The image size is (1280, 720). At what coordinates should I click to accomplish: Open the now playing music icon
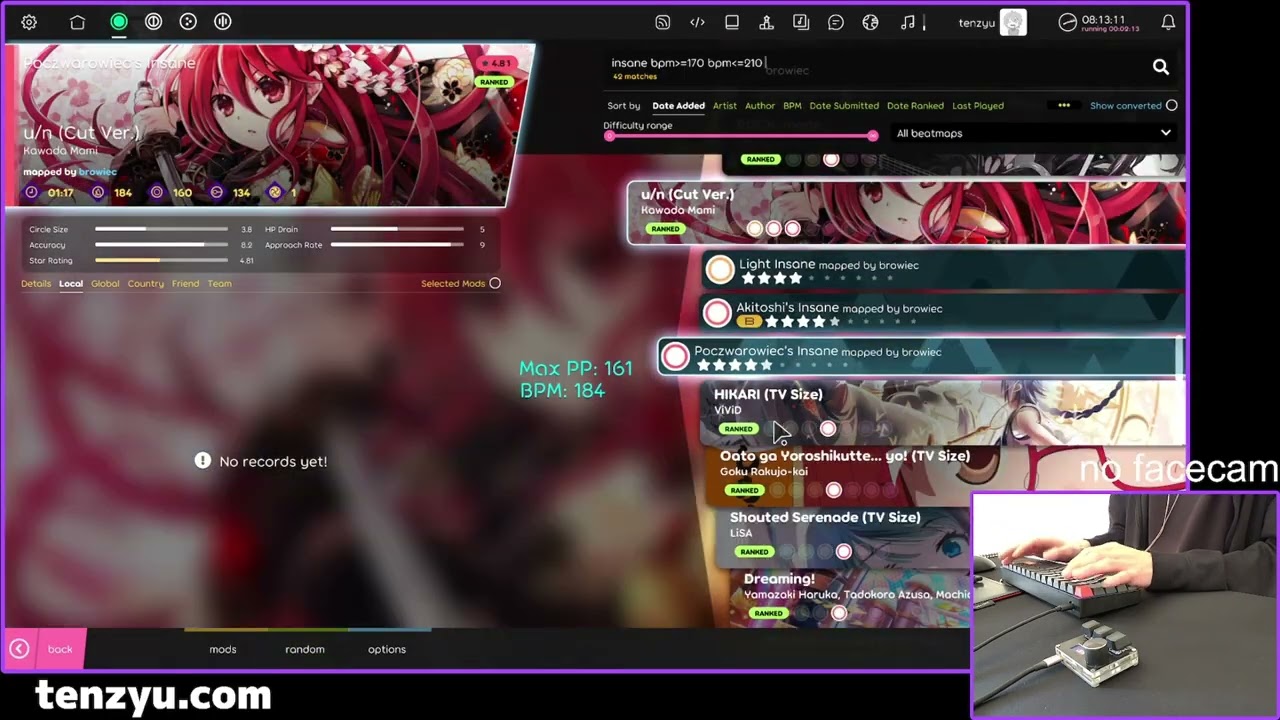[x=907, y=22]
